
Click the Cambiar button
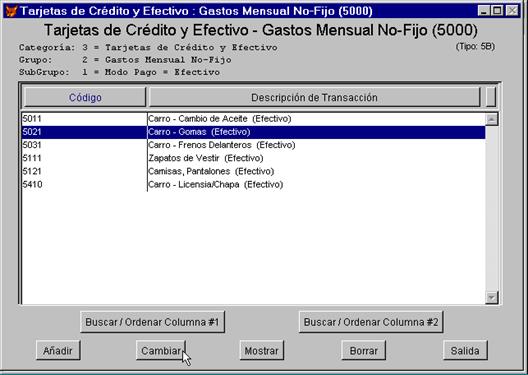[x=161, y=350]
